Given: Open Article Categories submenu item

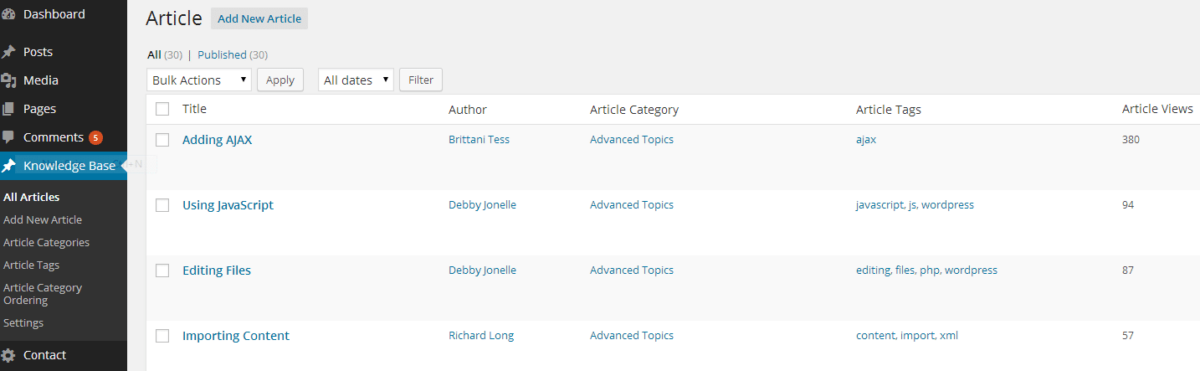Looking at the screenshot, I should click(x=46, y=242).
